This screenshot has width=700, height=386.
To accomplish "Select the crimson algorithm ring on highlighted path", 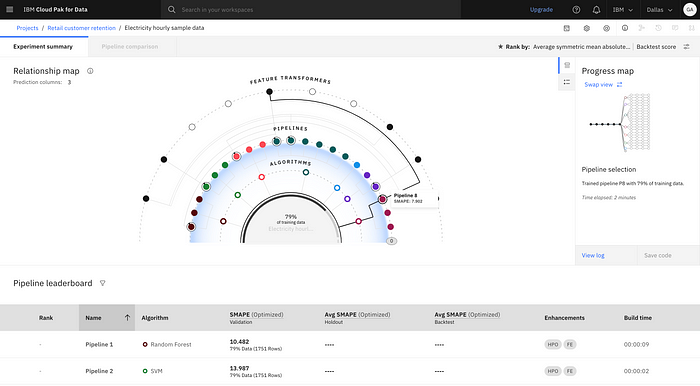I will coord(358,221).
